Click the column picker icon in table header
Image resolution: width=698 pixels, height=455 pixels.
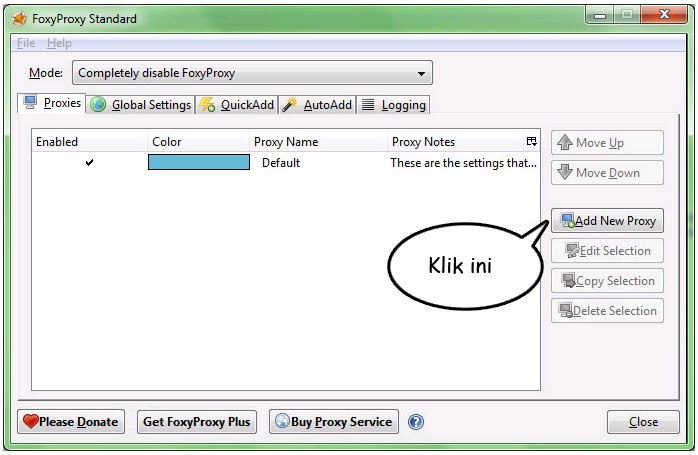(532, 142)
